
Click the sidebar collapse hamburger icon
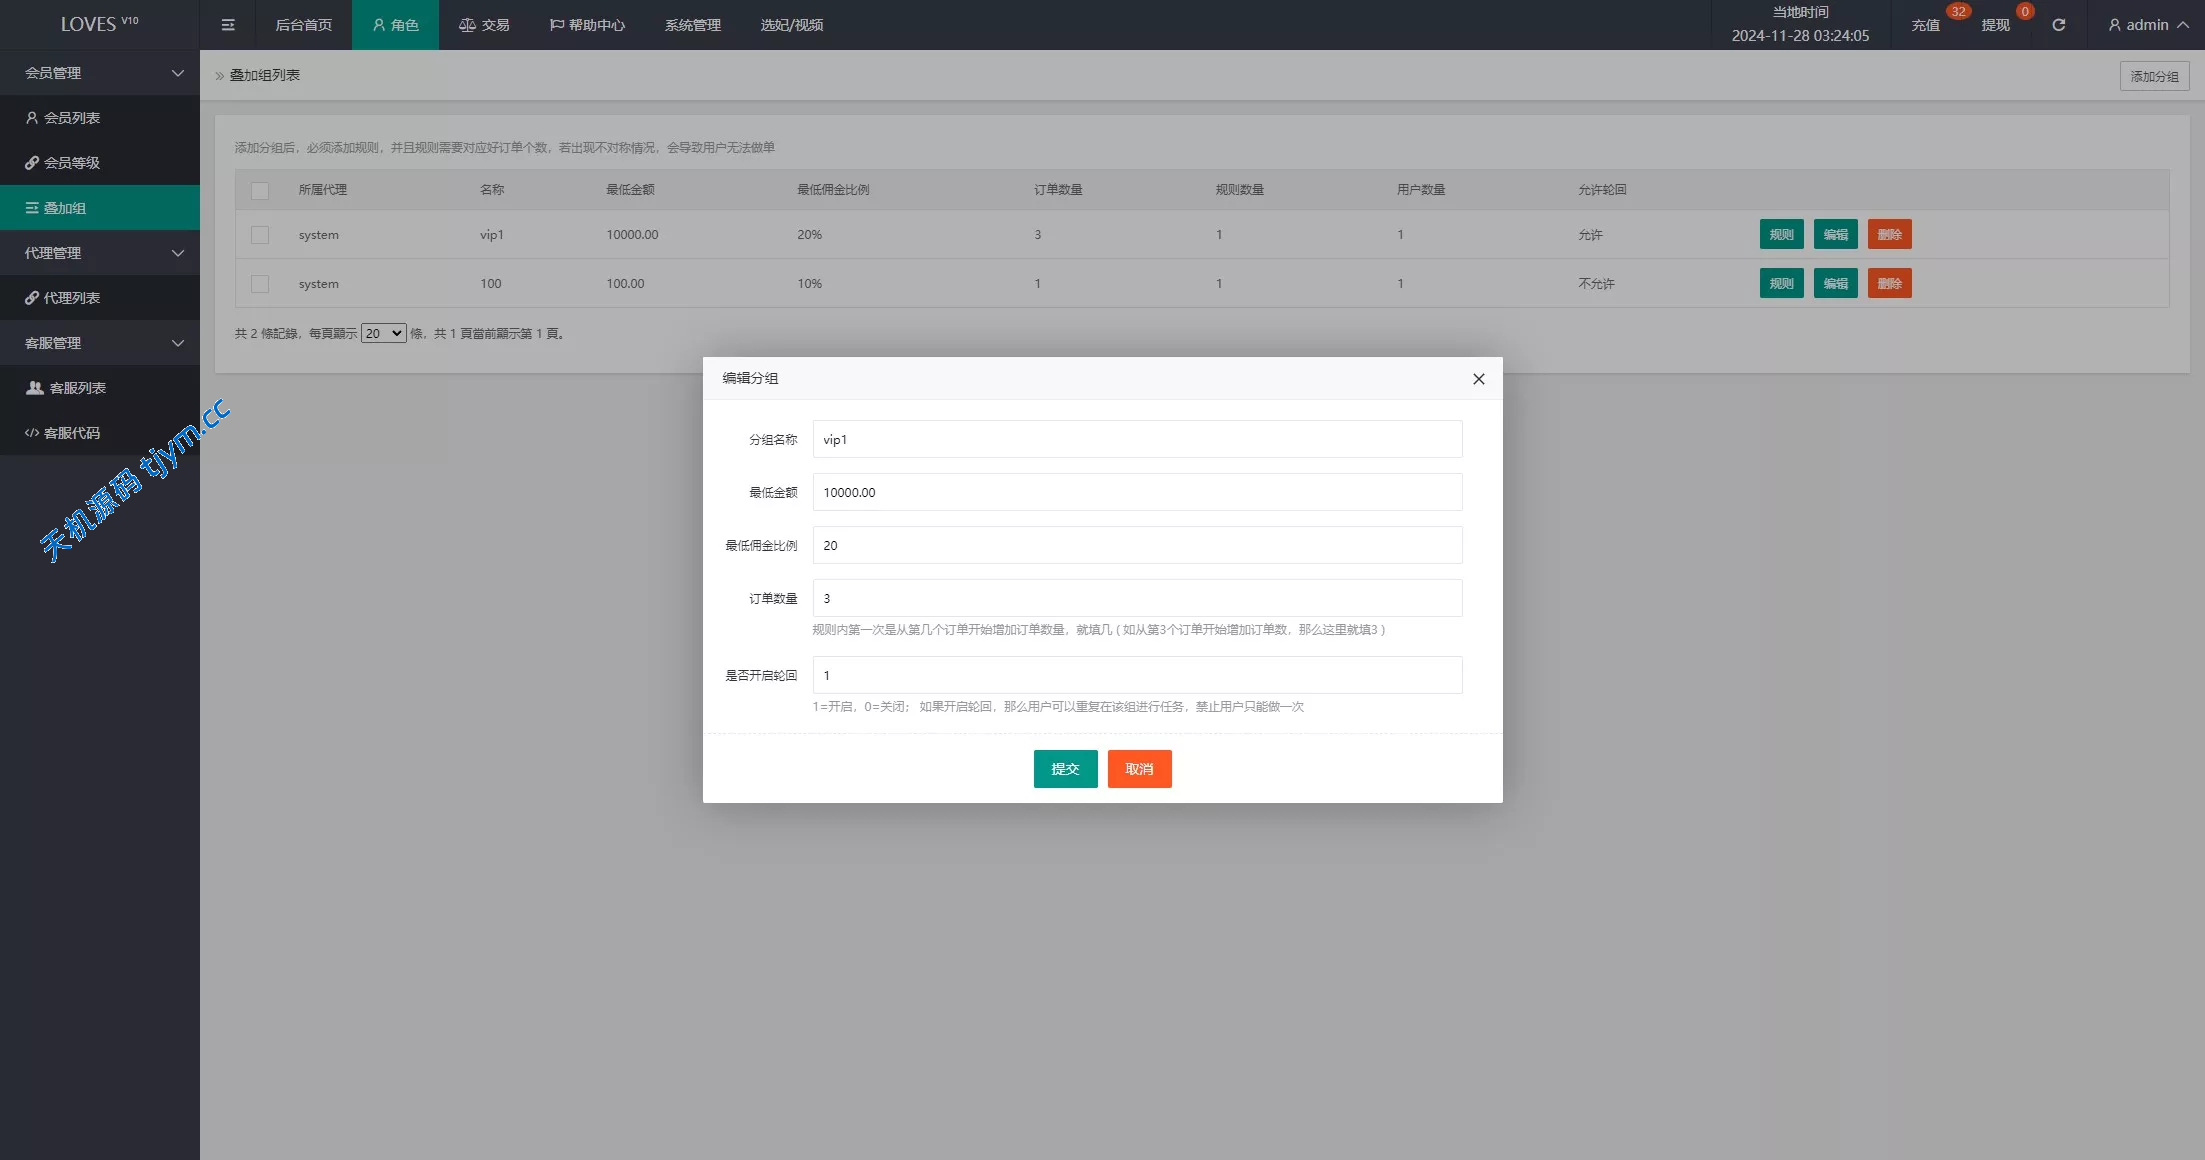pyautogui.click(x=228, y=25)
